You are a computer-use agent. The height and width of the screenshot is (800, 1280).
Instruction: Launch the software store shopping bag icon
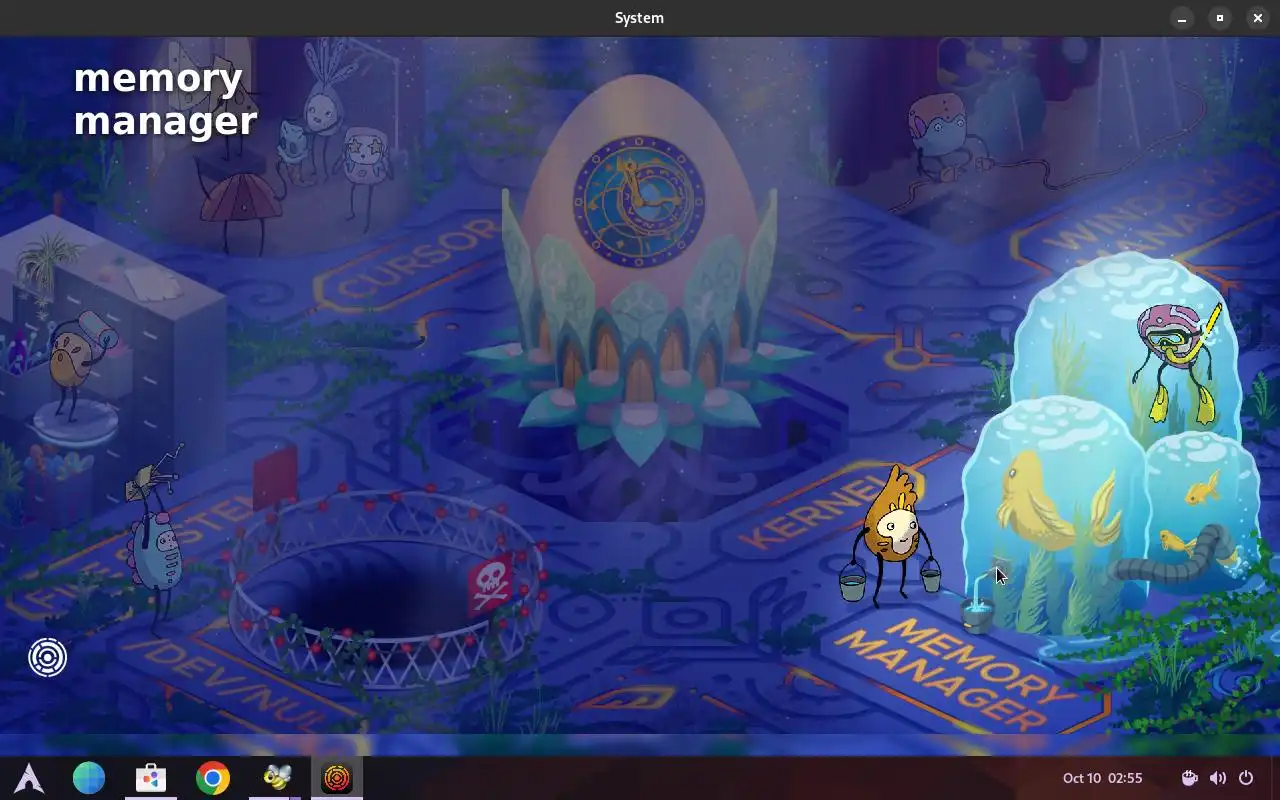[x=151, y=777]
